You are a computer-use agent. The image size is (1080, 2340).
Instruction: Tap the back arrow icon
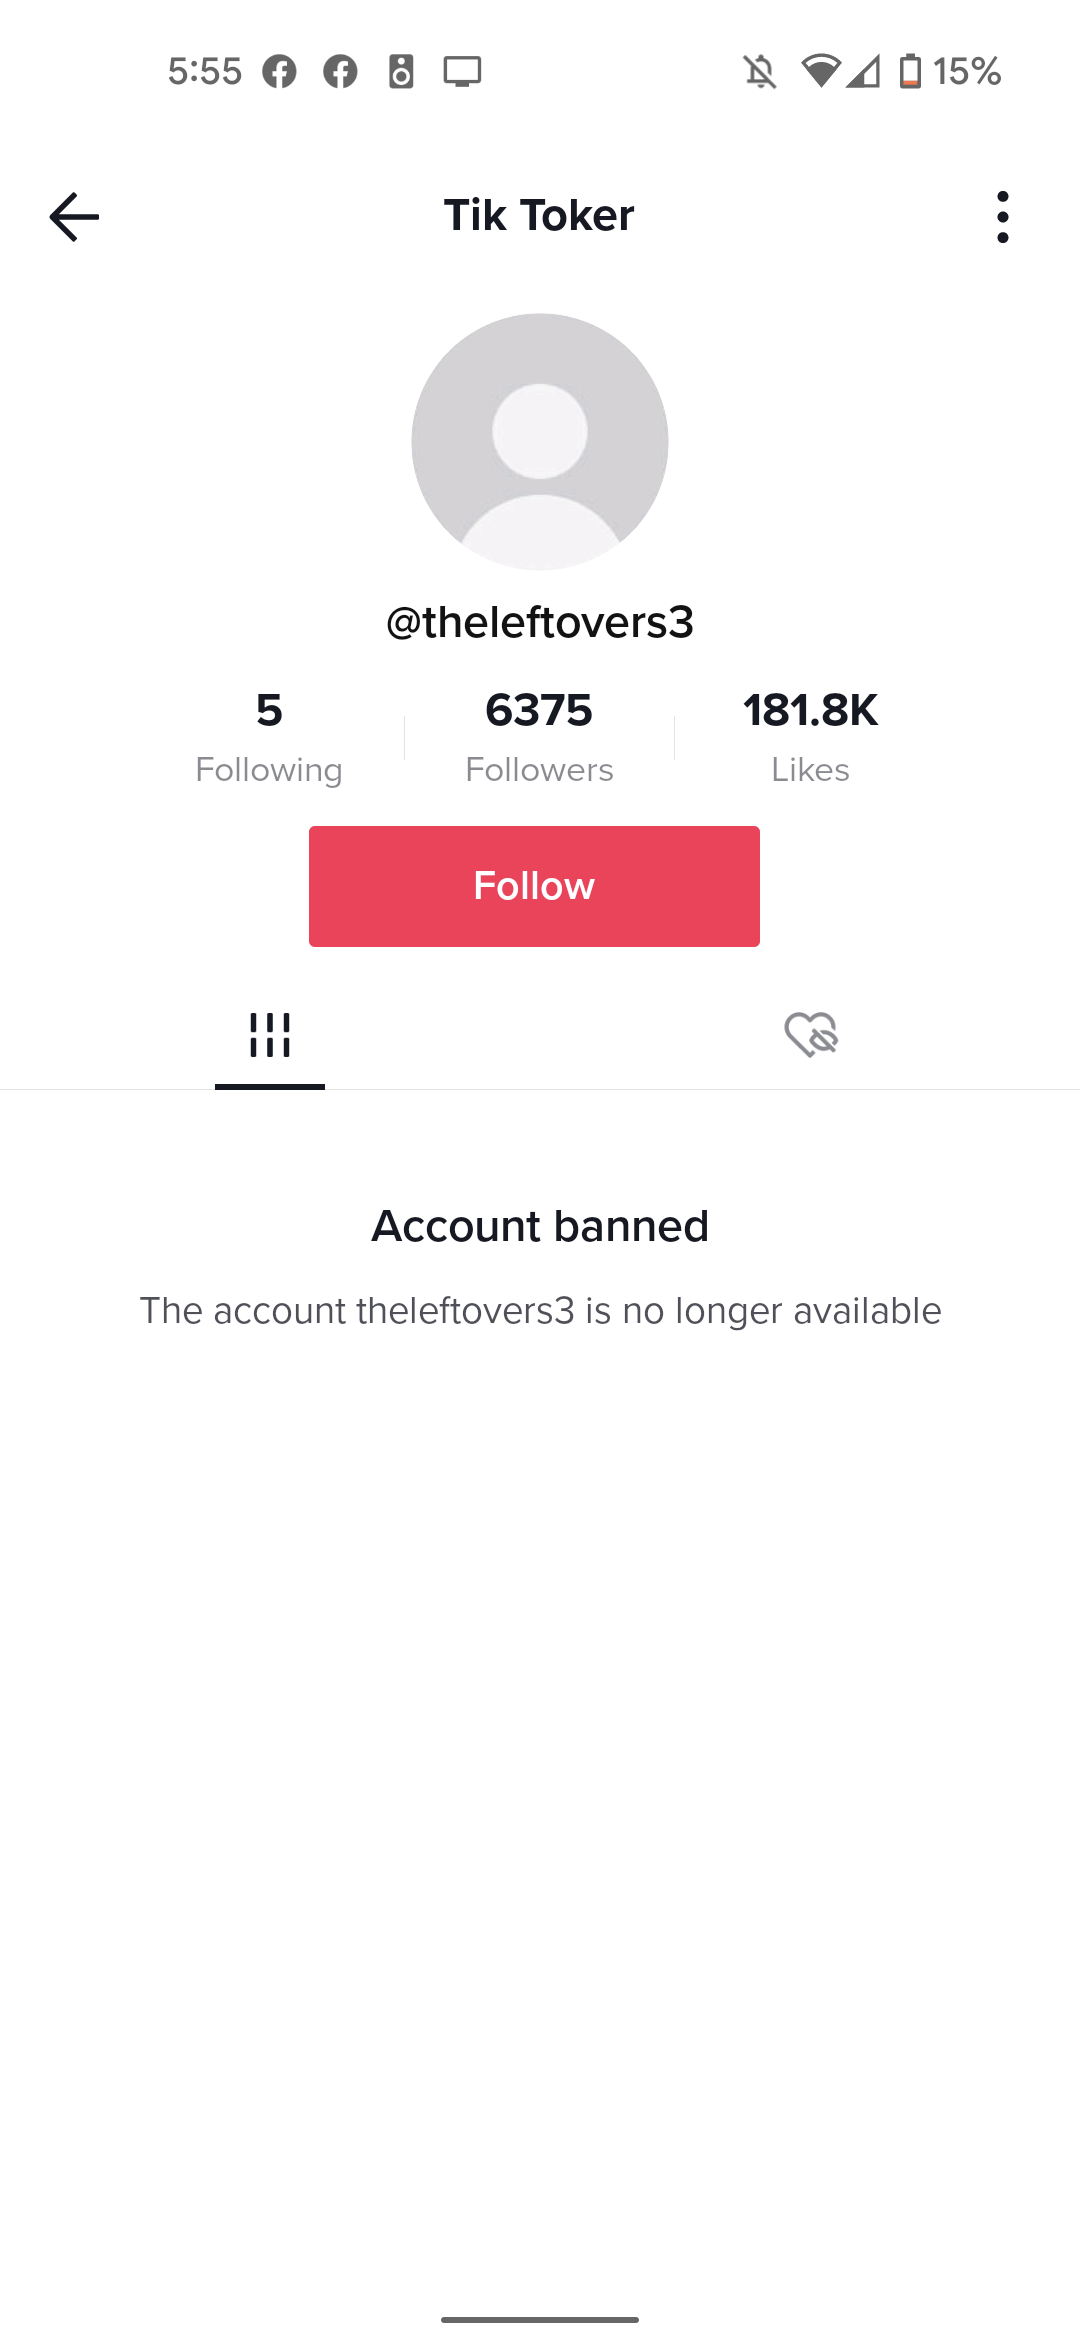[74, 217]
